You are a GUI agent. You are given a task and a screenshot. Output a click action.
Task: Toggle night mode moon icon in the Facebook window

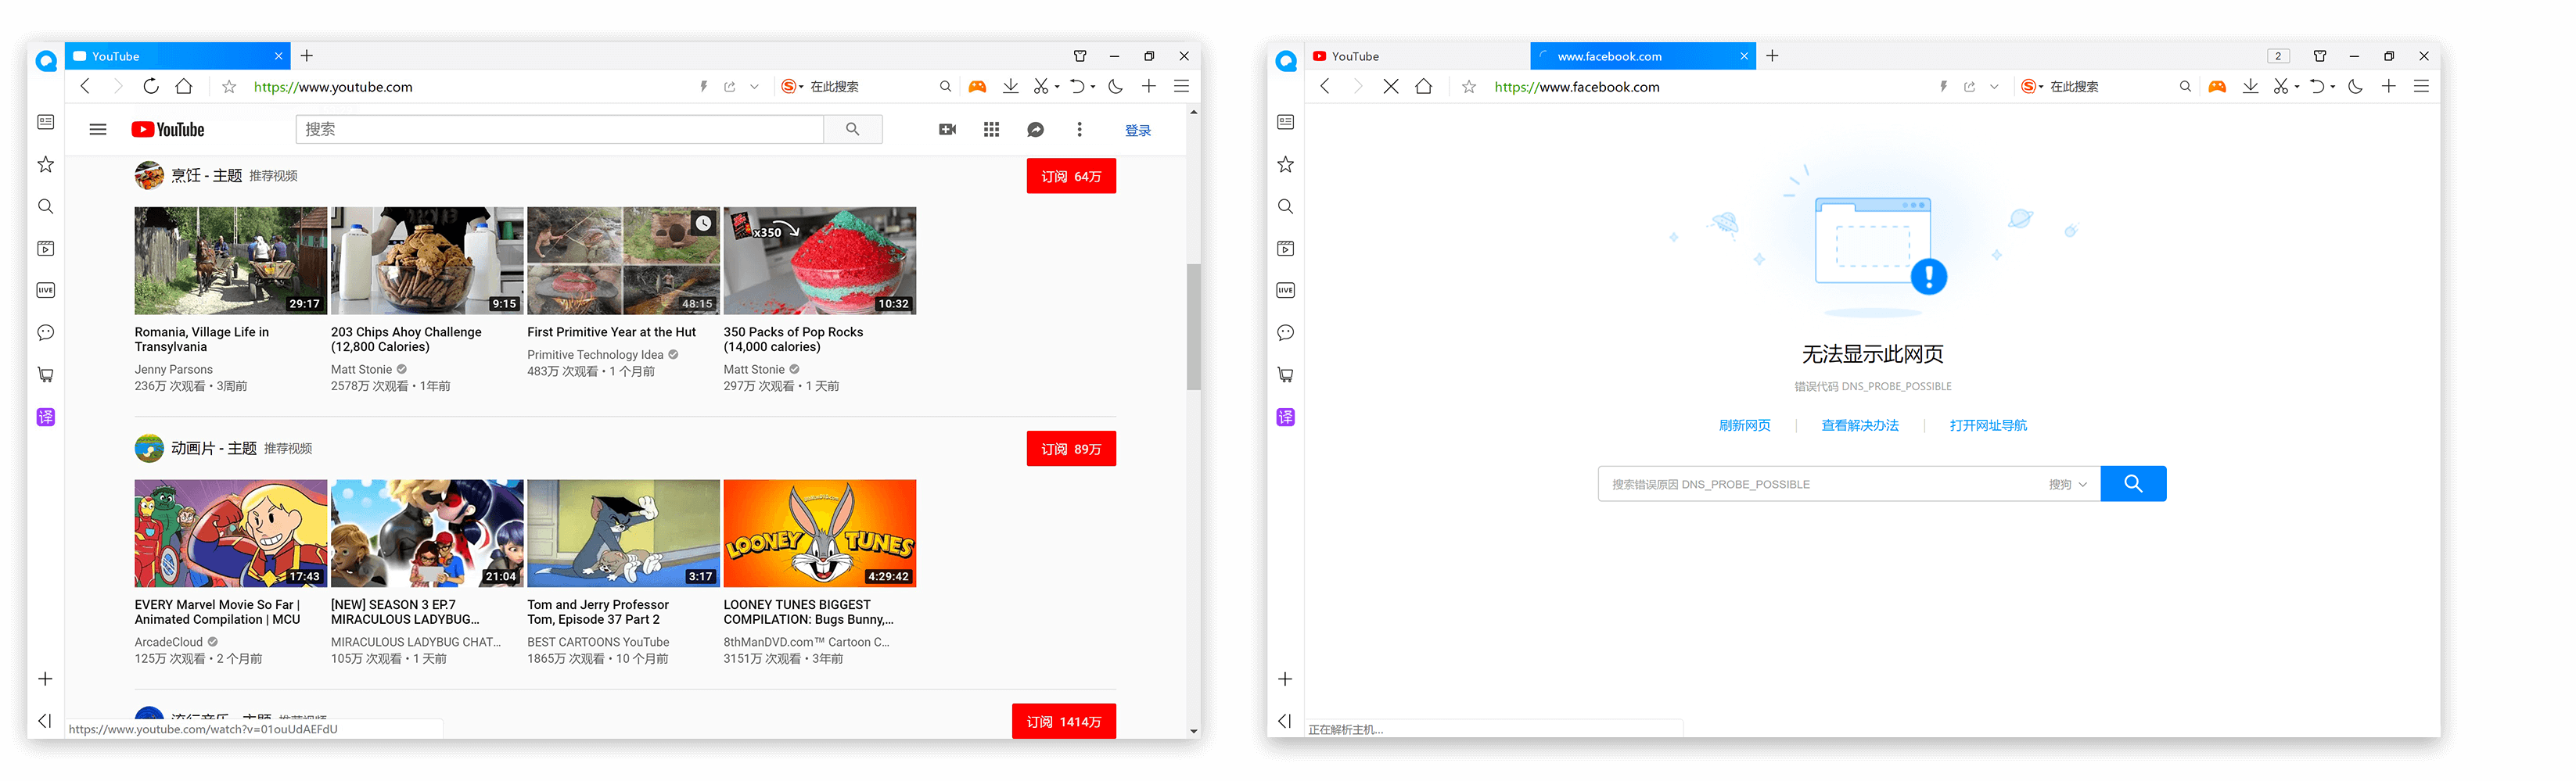click(2355, 87)
